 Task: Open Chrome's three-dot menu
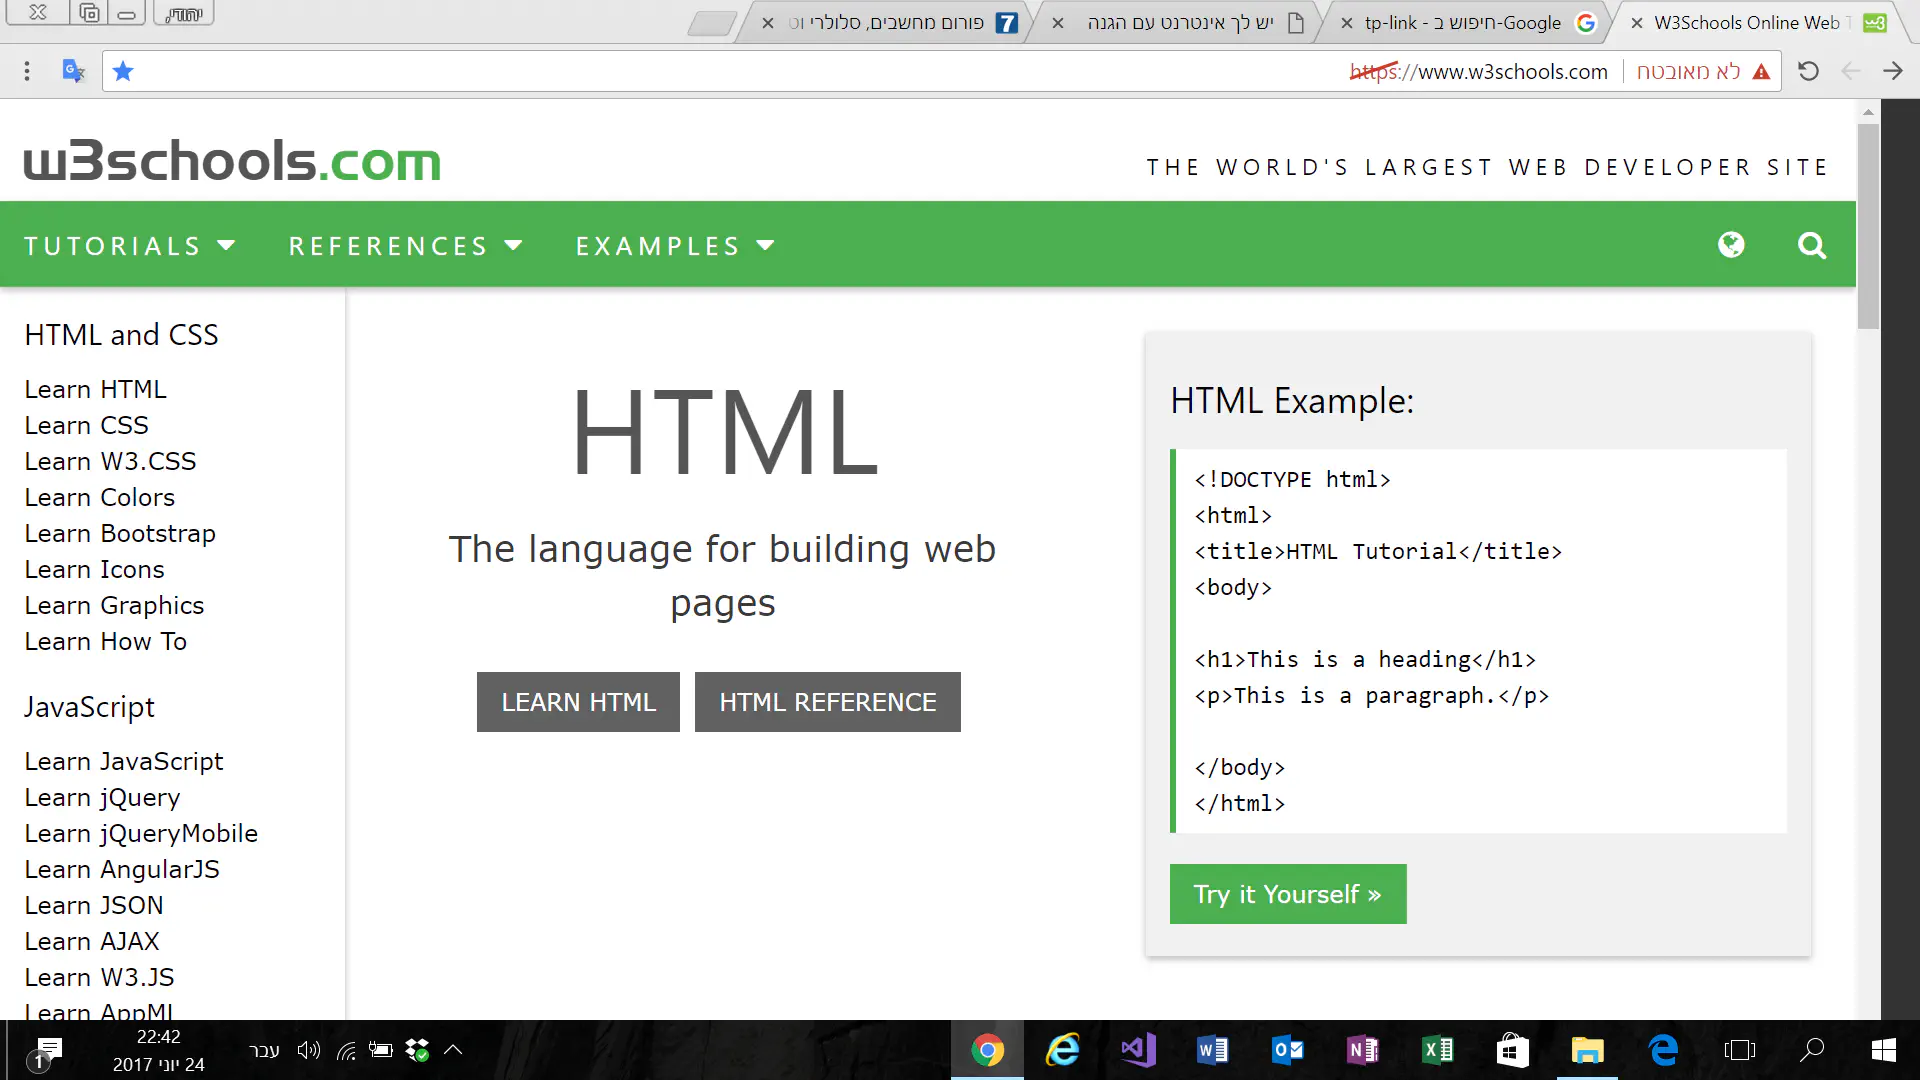pyautogui.click(x=27, y=72)
